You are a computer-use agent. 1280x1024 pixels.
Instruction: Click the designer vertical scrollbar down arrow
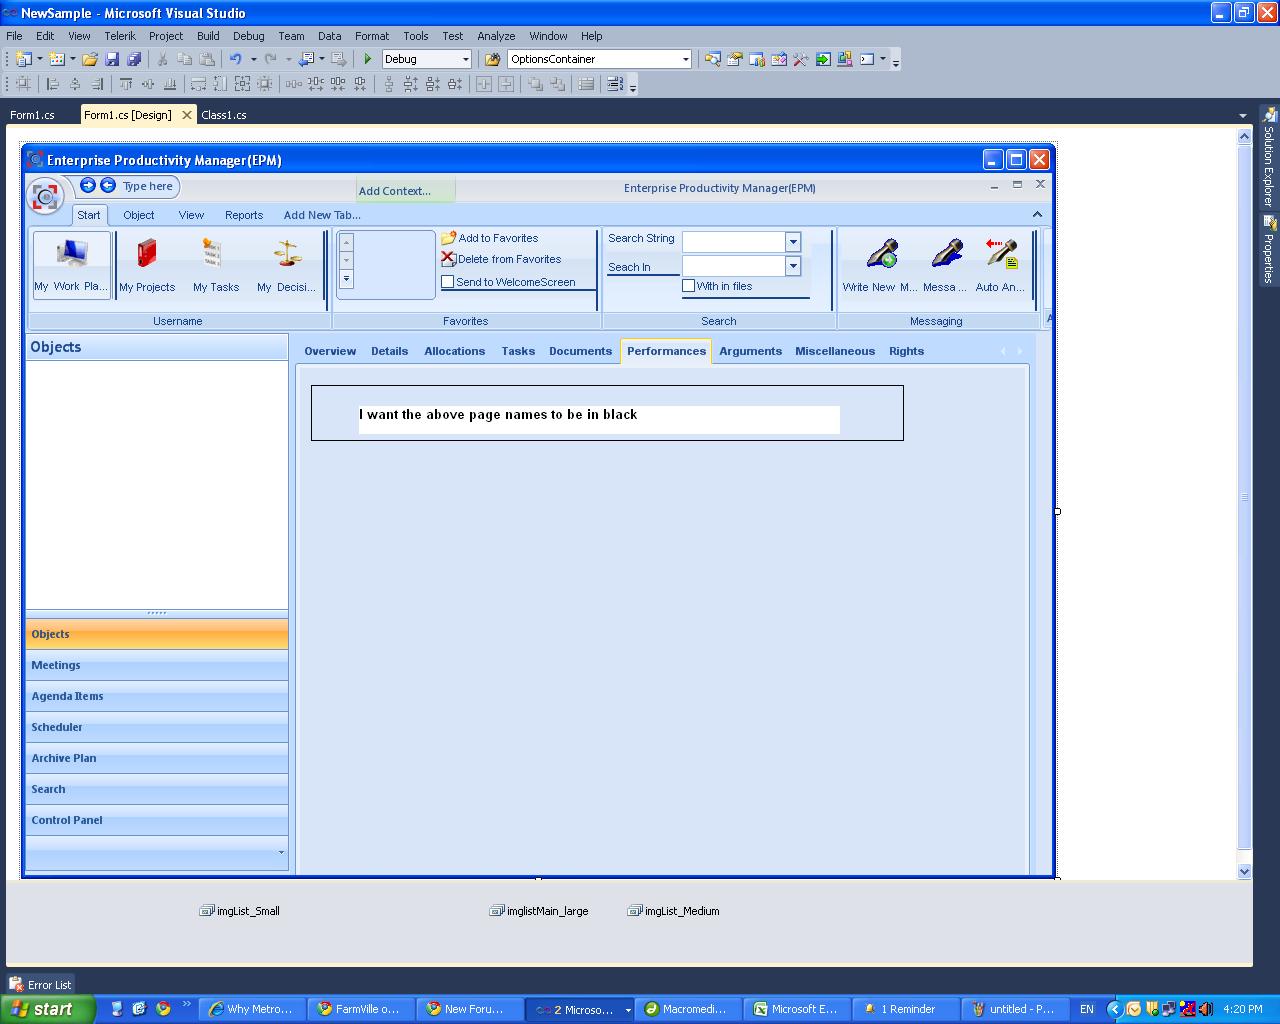click(x=1245, y=871)
